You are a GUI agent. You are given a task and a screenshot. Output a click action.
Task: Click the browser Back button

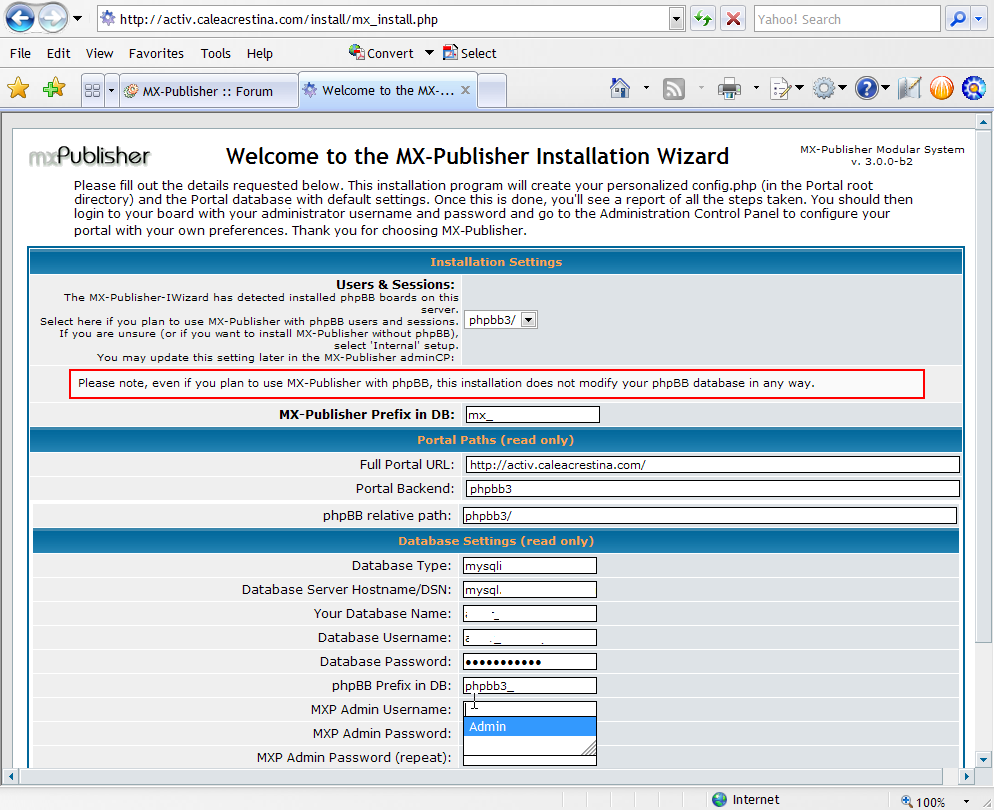click(20, 18)
